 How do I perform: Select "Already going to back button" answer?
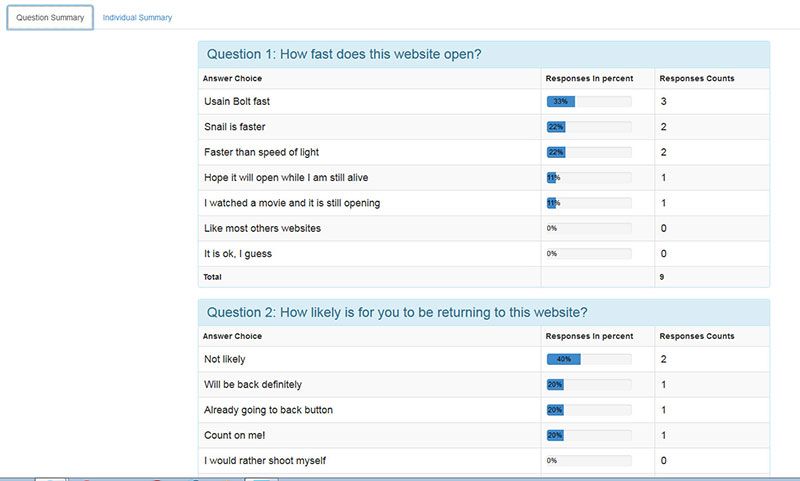click(267, 410)
